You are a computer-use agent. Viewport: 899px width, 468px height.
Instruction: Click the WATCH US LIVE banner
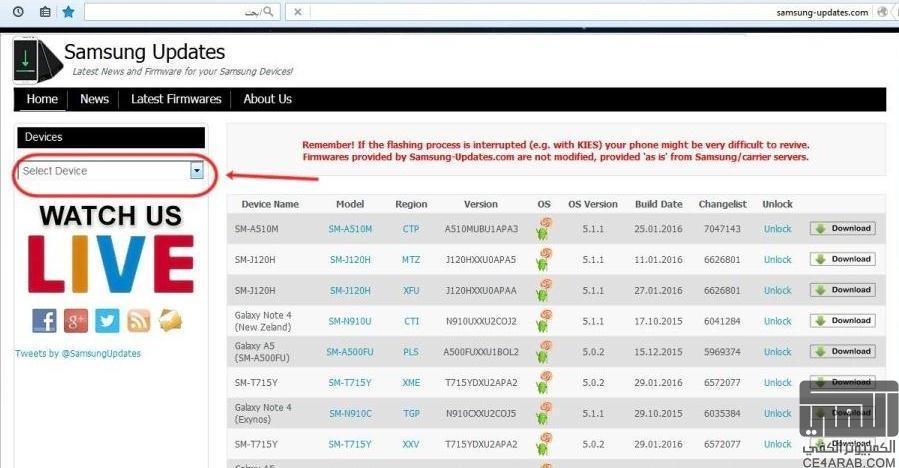[111, 248]
